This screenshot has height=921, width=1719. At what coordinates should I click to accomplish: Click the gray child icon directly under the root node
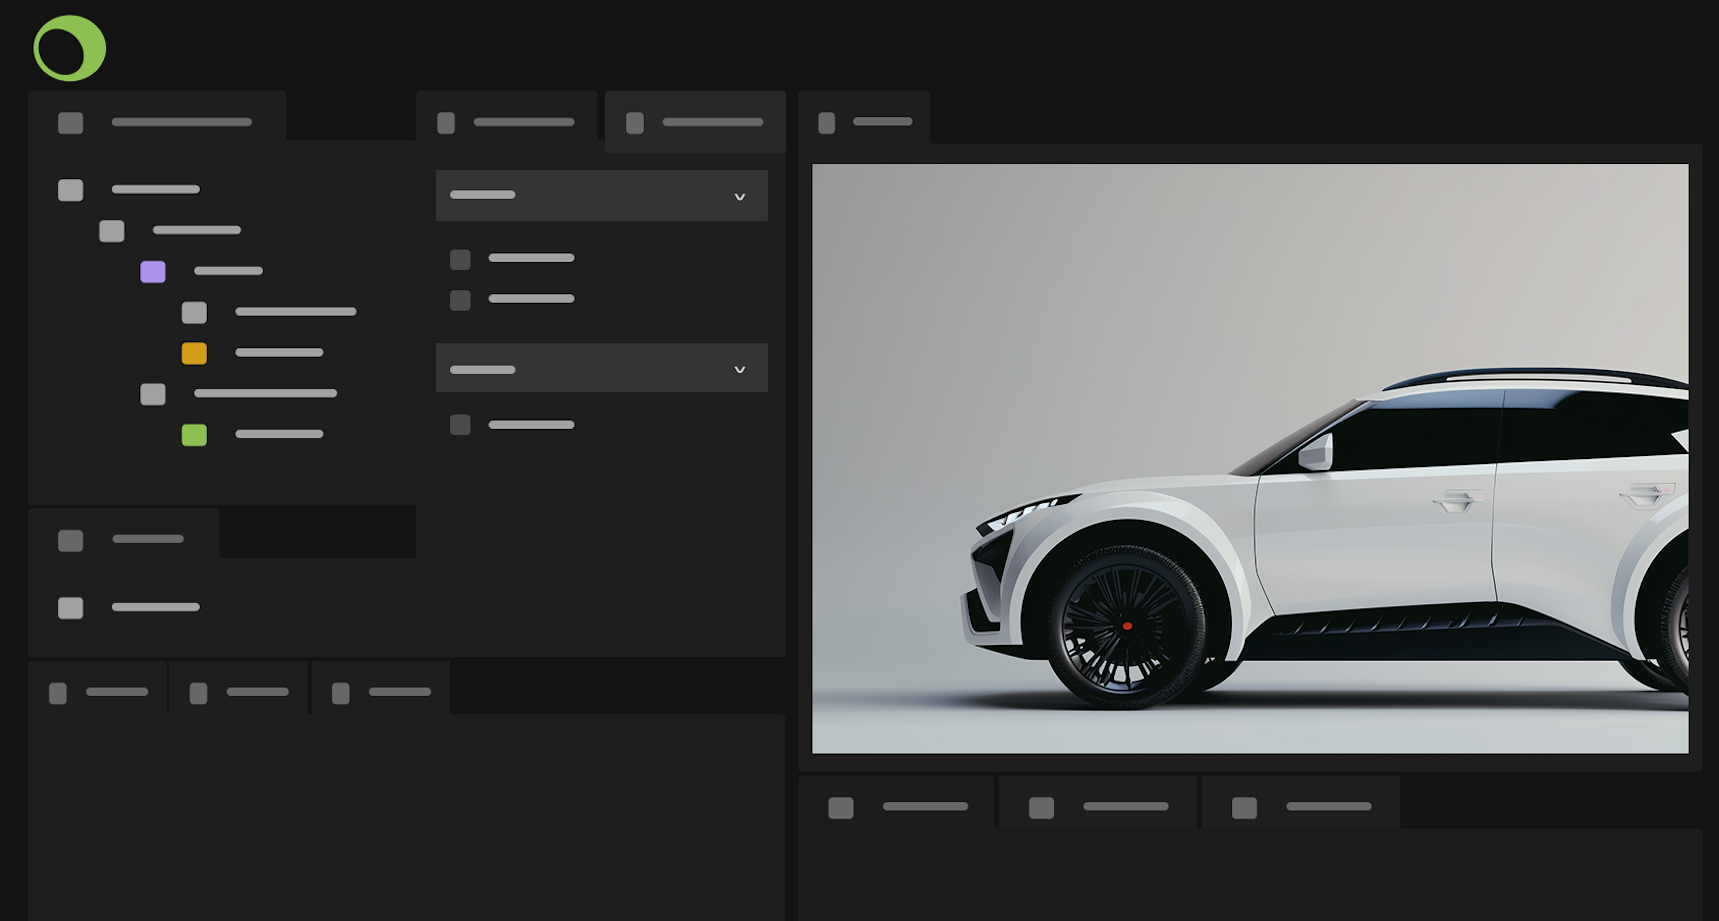pos(112,231)
